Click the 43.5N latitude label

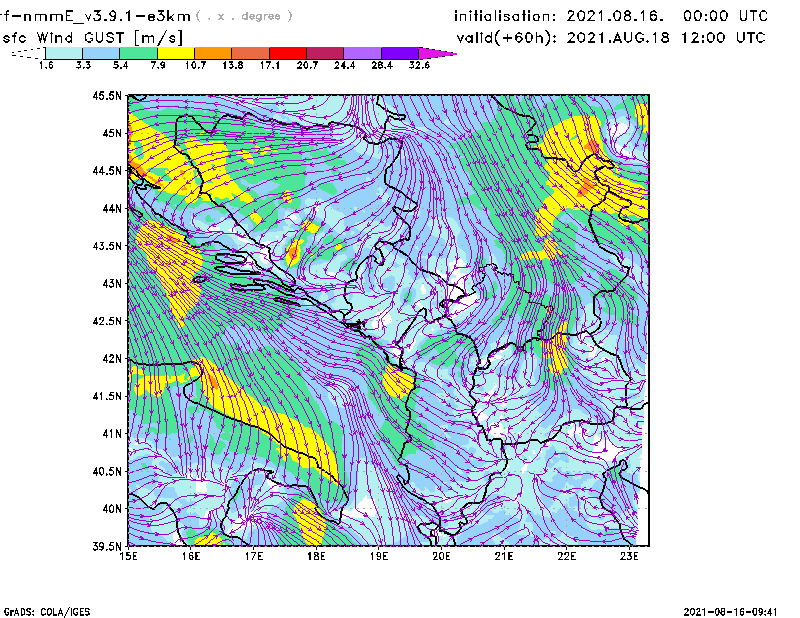[107, 246]
